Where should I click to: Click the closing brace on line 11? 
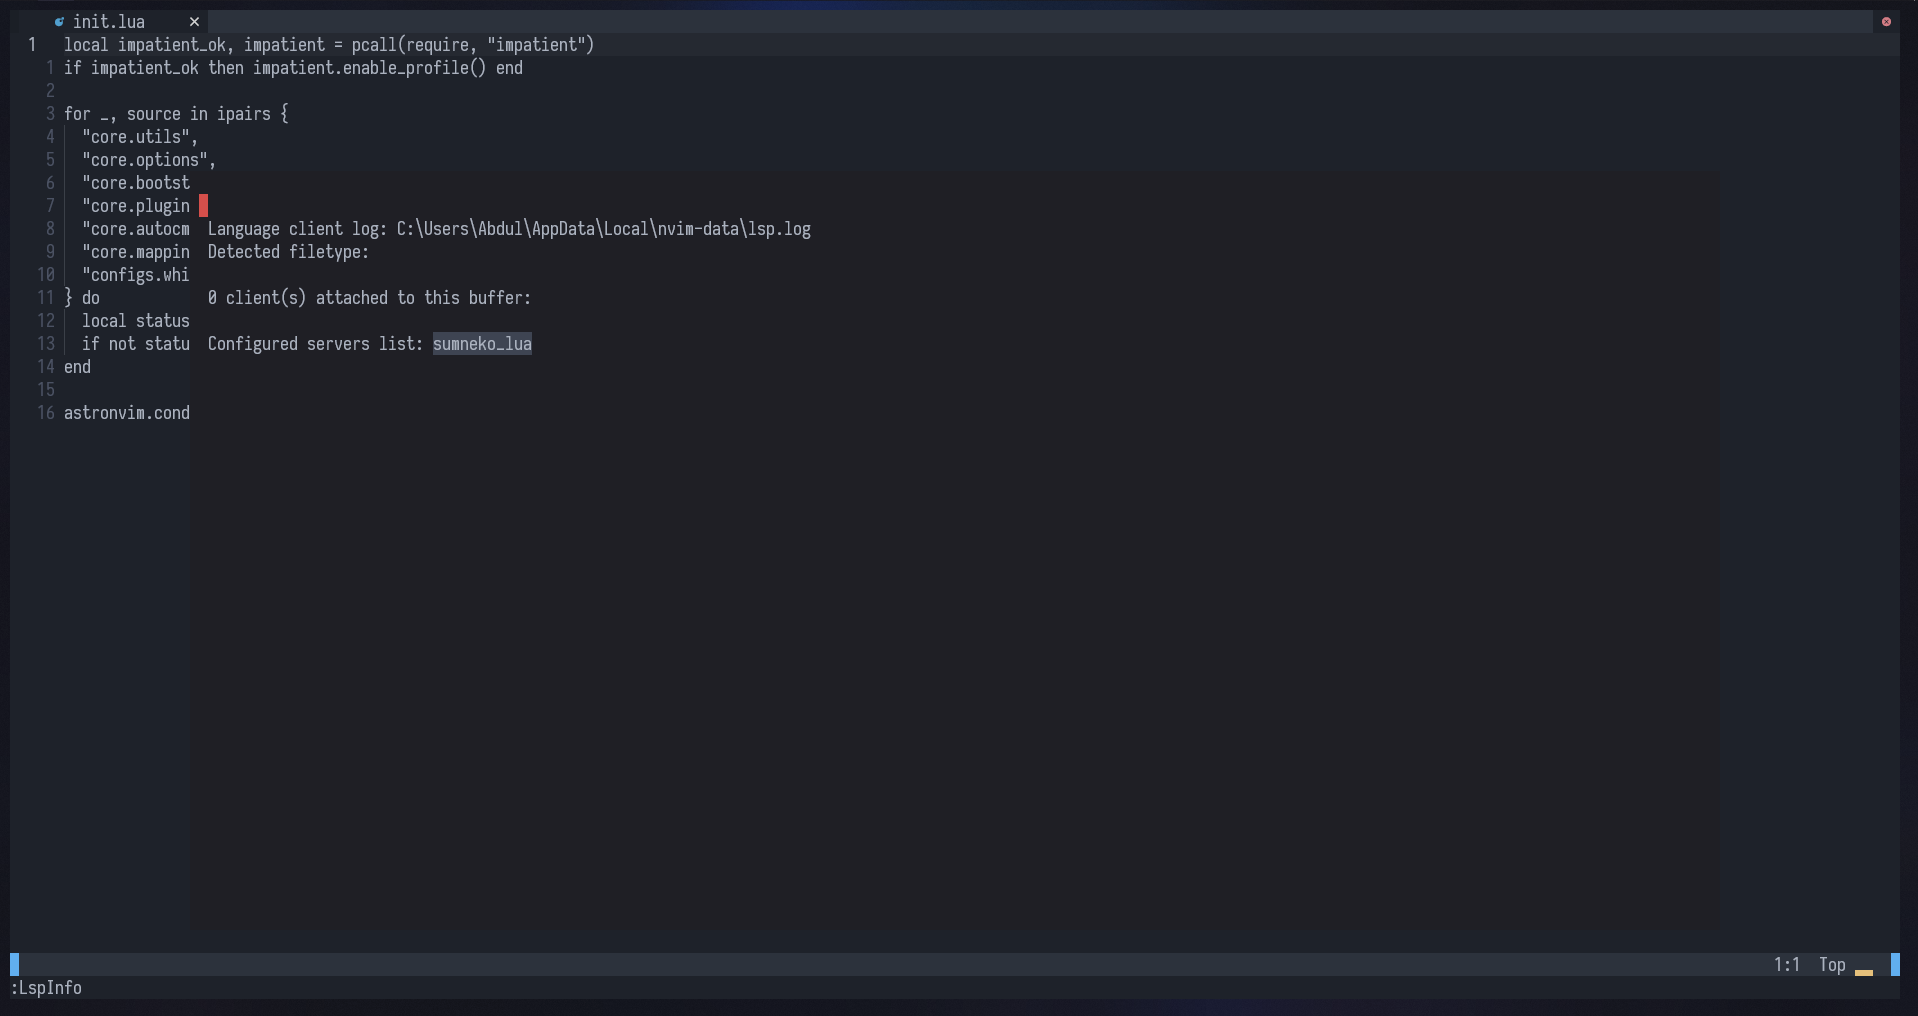pyautogui.click(x=67, y=298)
